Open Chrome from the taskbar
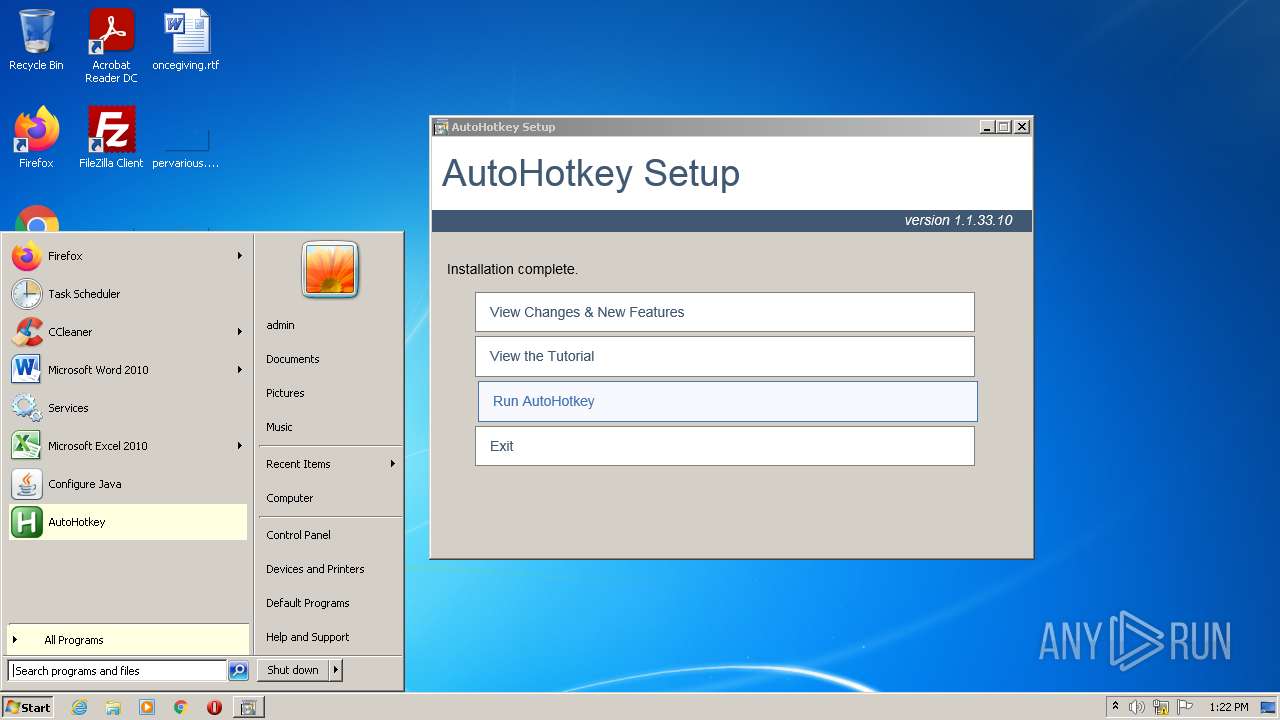The image size is (1280, 720). [181, 707]
